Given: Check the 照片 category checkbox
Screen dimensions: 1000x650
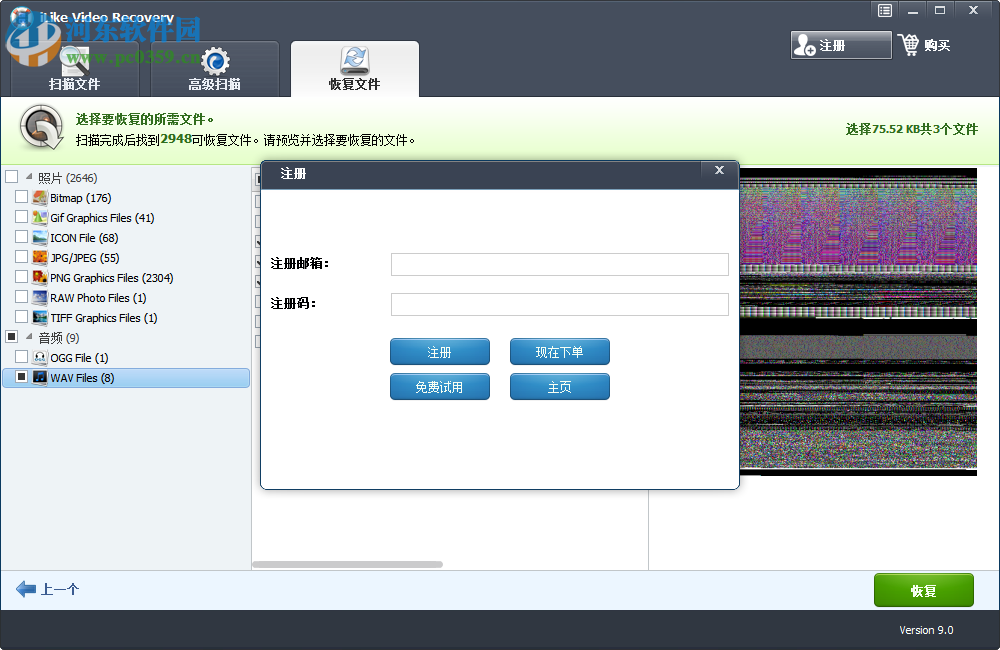Looking at the screenshot, I should [x=13, y=176].
